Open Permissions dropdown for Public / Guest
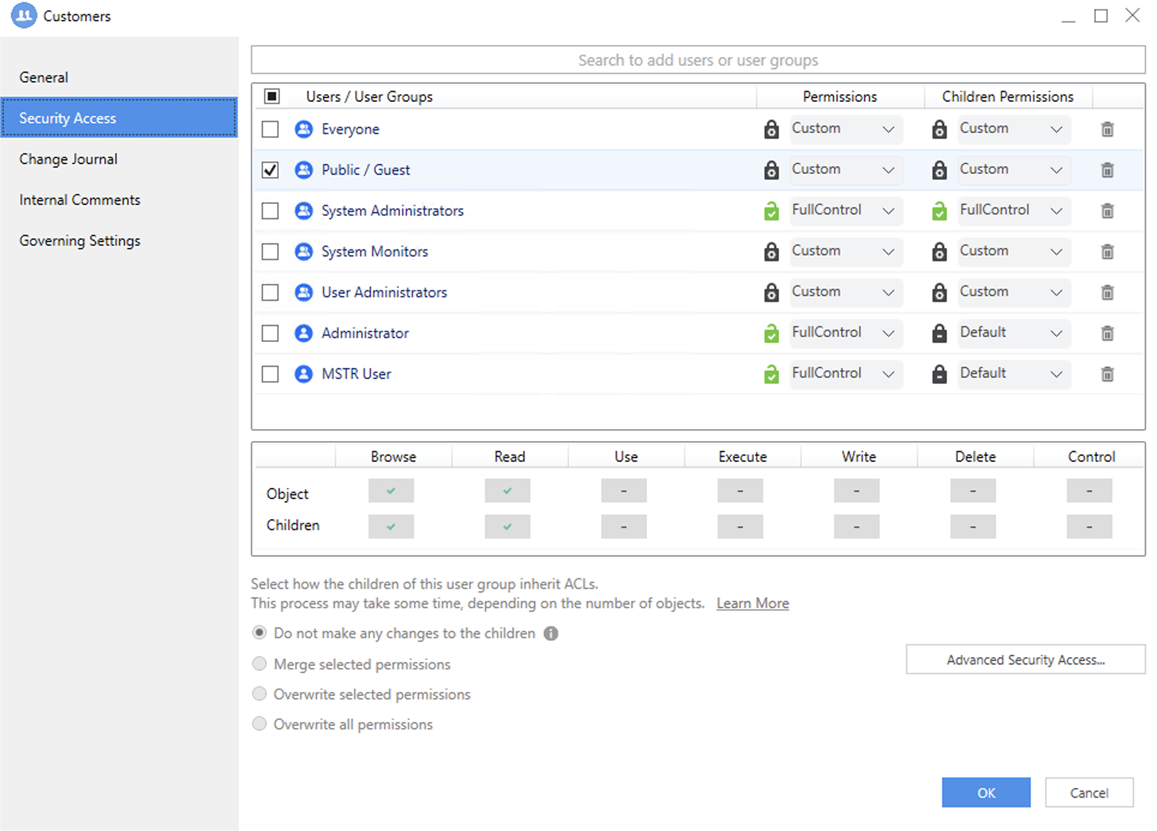This screenshot has height=831, width=1157. coord(845,170)
